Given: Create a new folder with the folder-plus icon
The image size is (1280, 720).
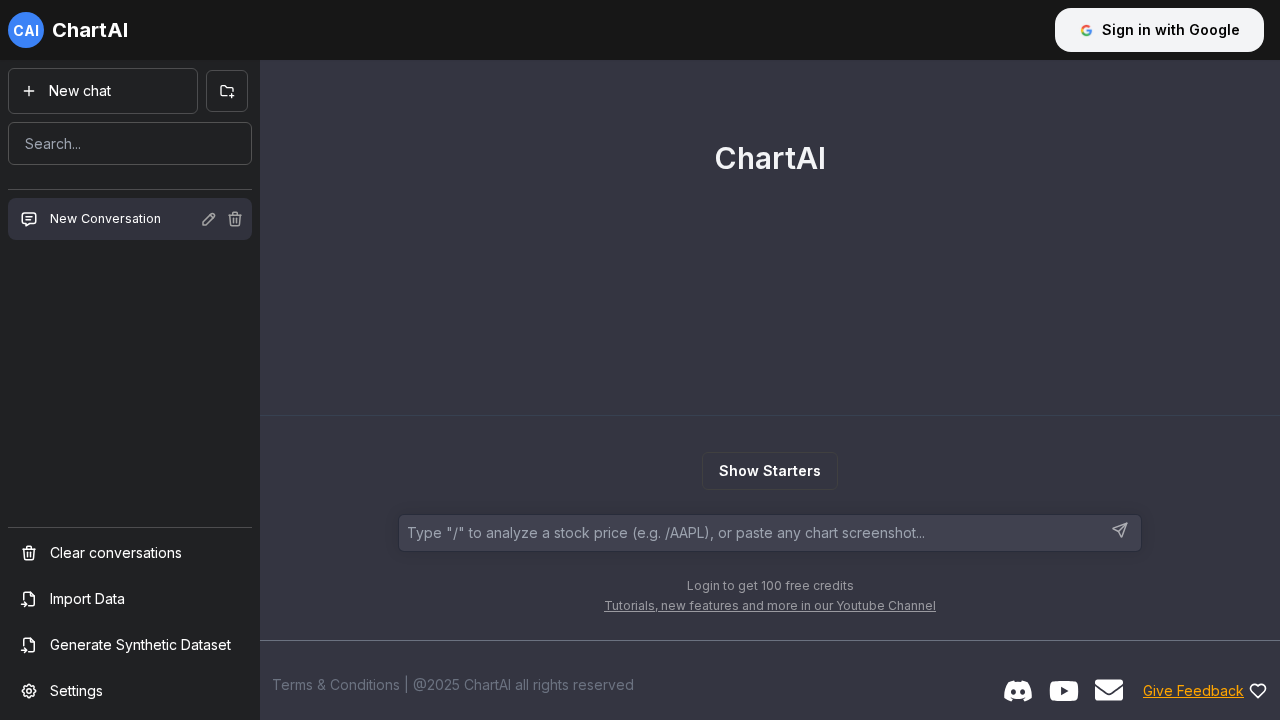Looking at the screenshot, I should pos(226,91).
